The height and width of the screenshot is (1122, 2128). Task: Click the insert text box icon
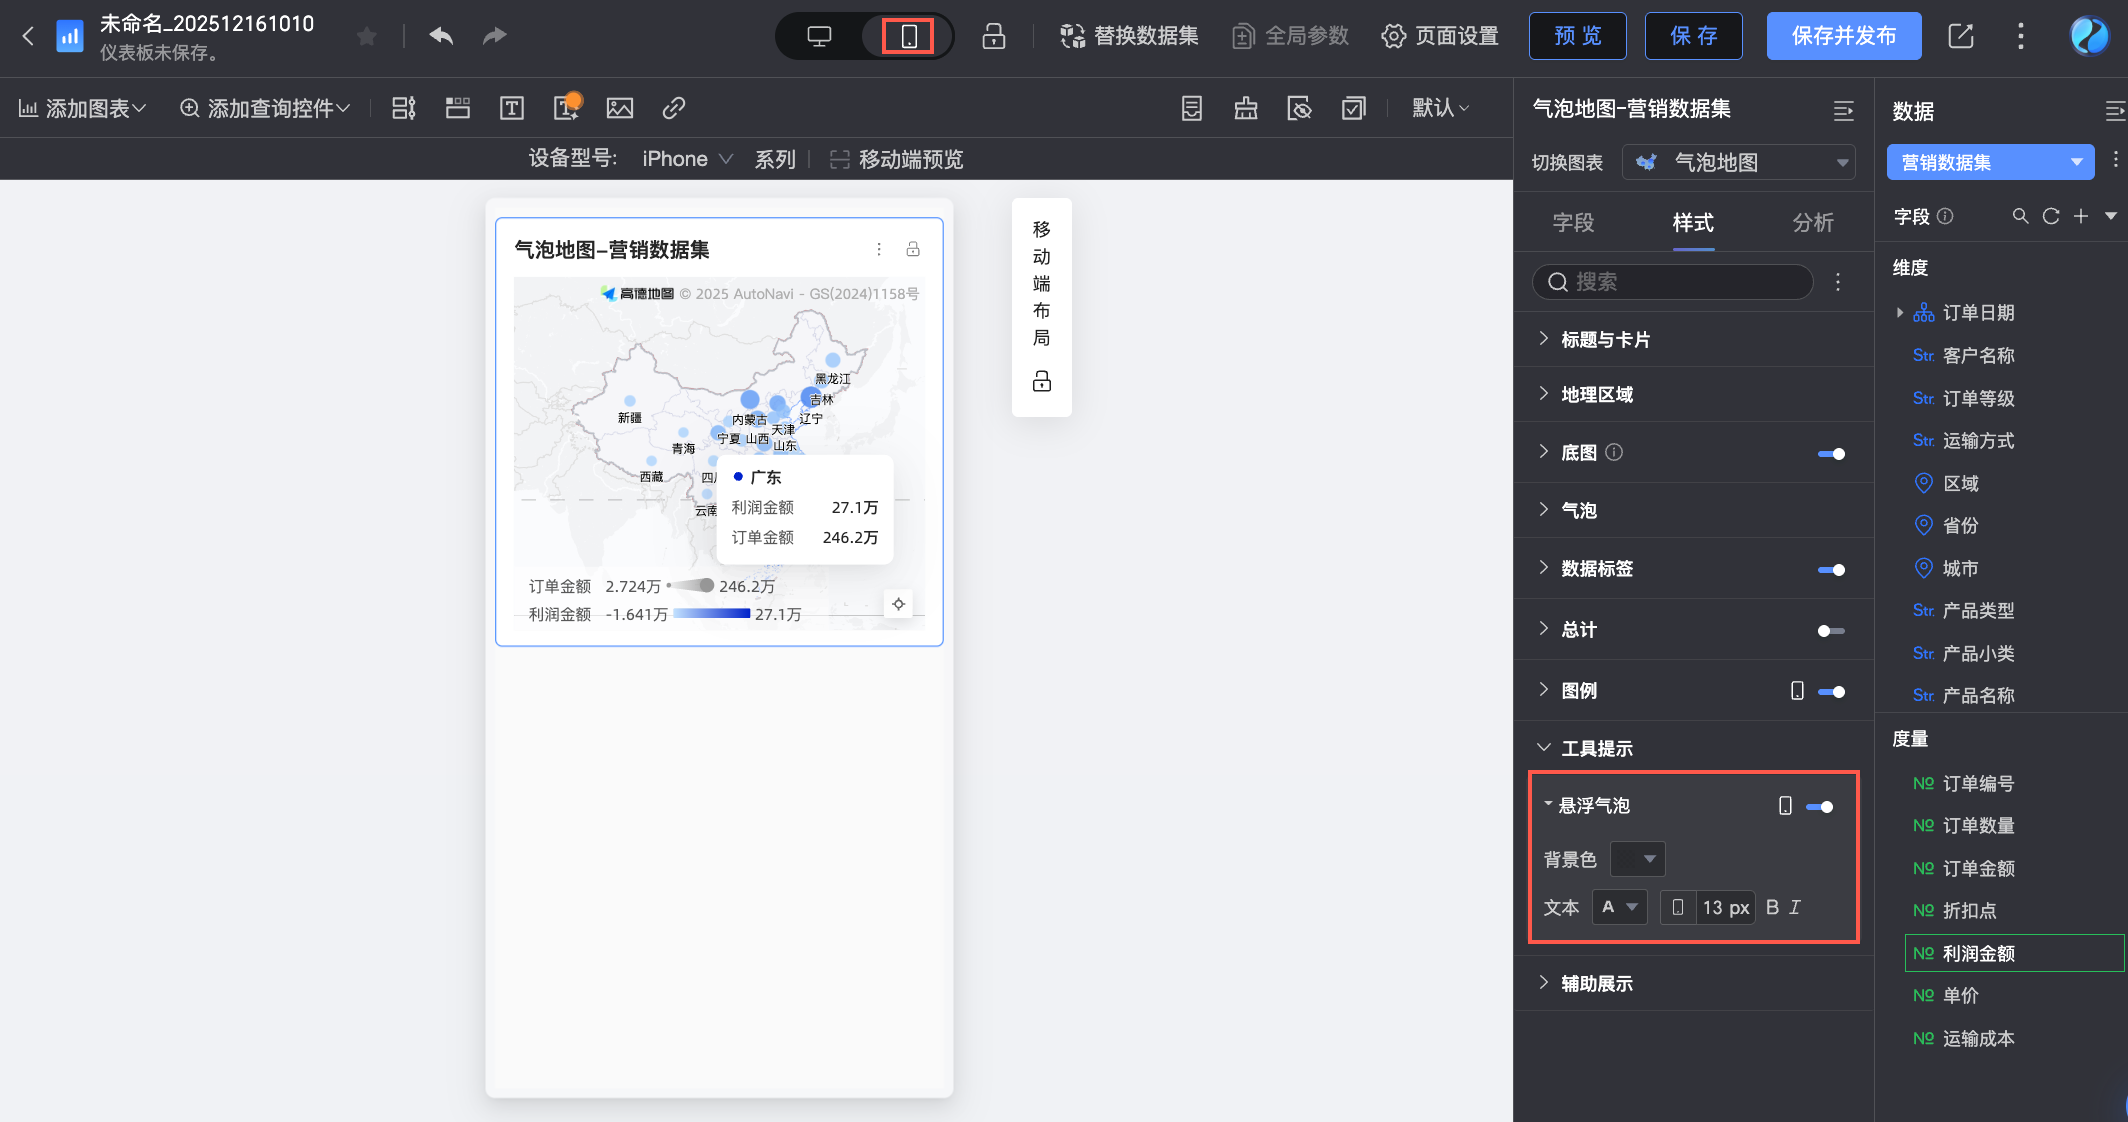click(512, 108)
